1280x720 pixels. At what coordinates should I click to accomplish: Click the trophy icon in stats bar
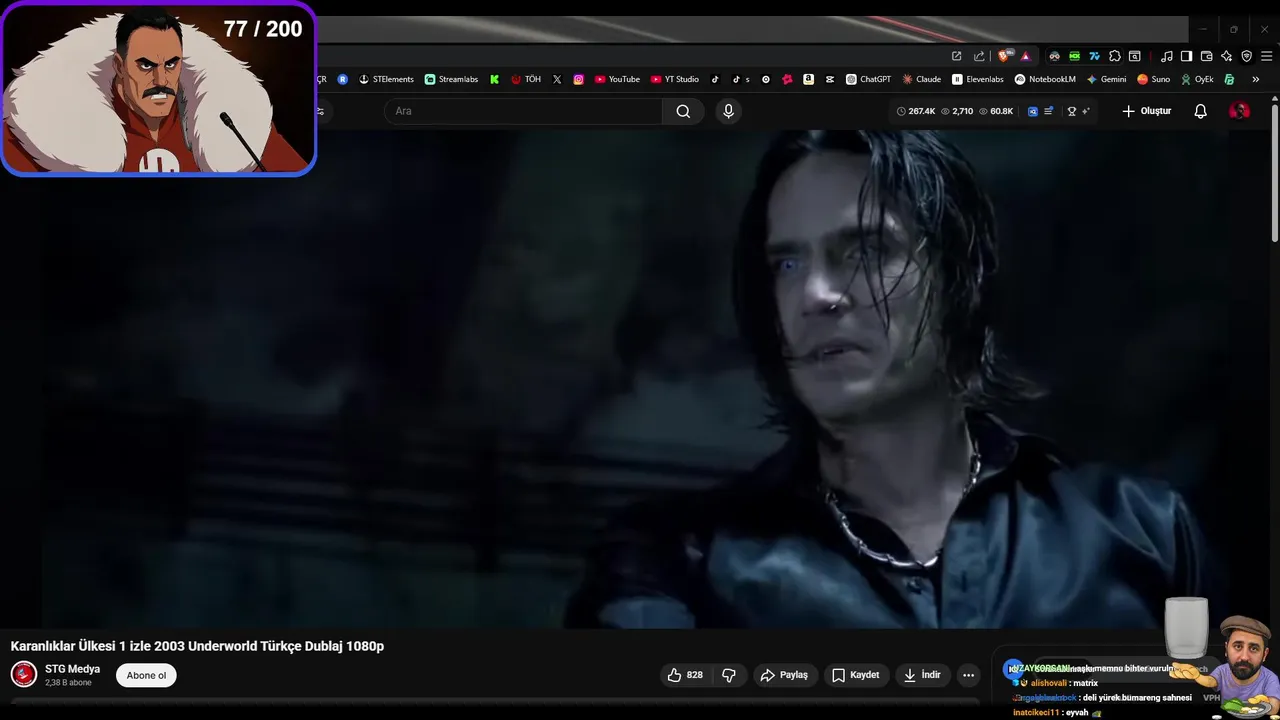[x=1072, y=111]
